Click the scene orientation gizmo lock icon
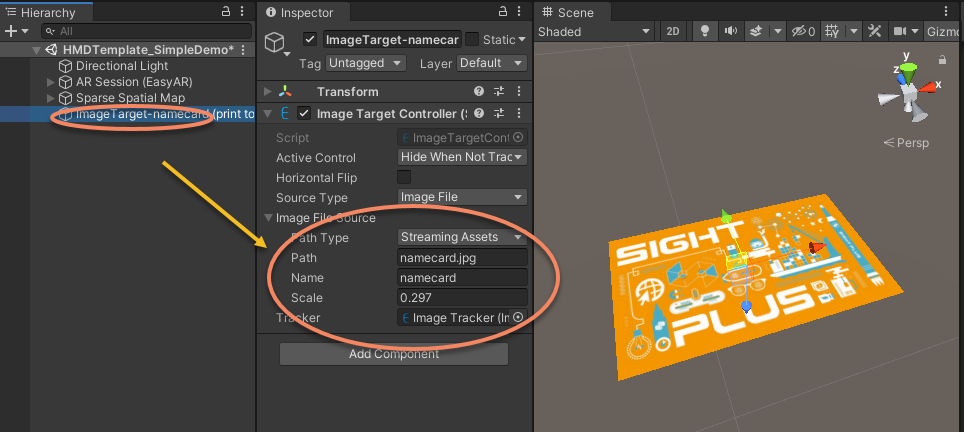Image resolution: width=964 pixels, height=432 pixels. [942, 60]
